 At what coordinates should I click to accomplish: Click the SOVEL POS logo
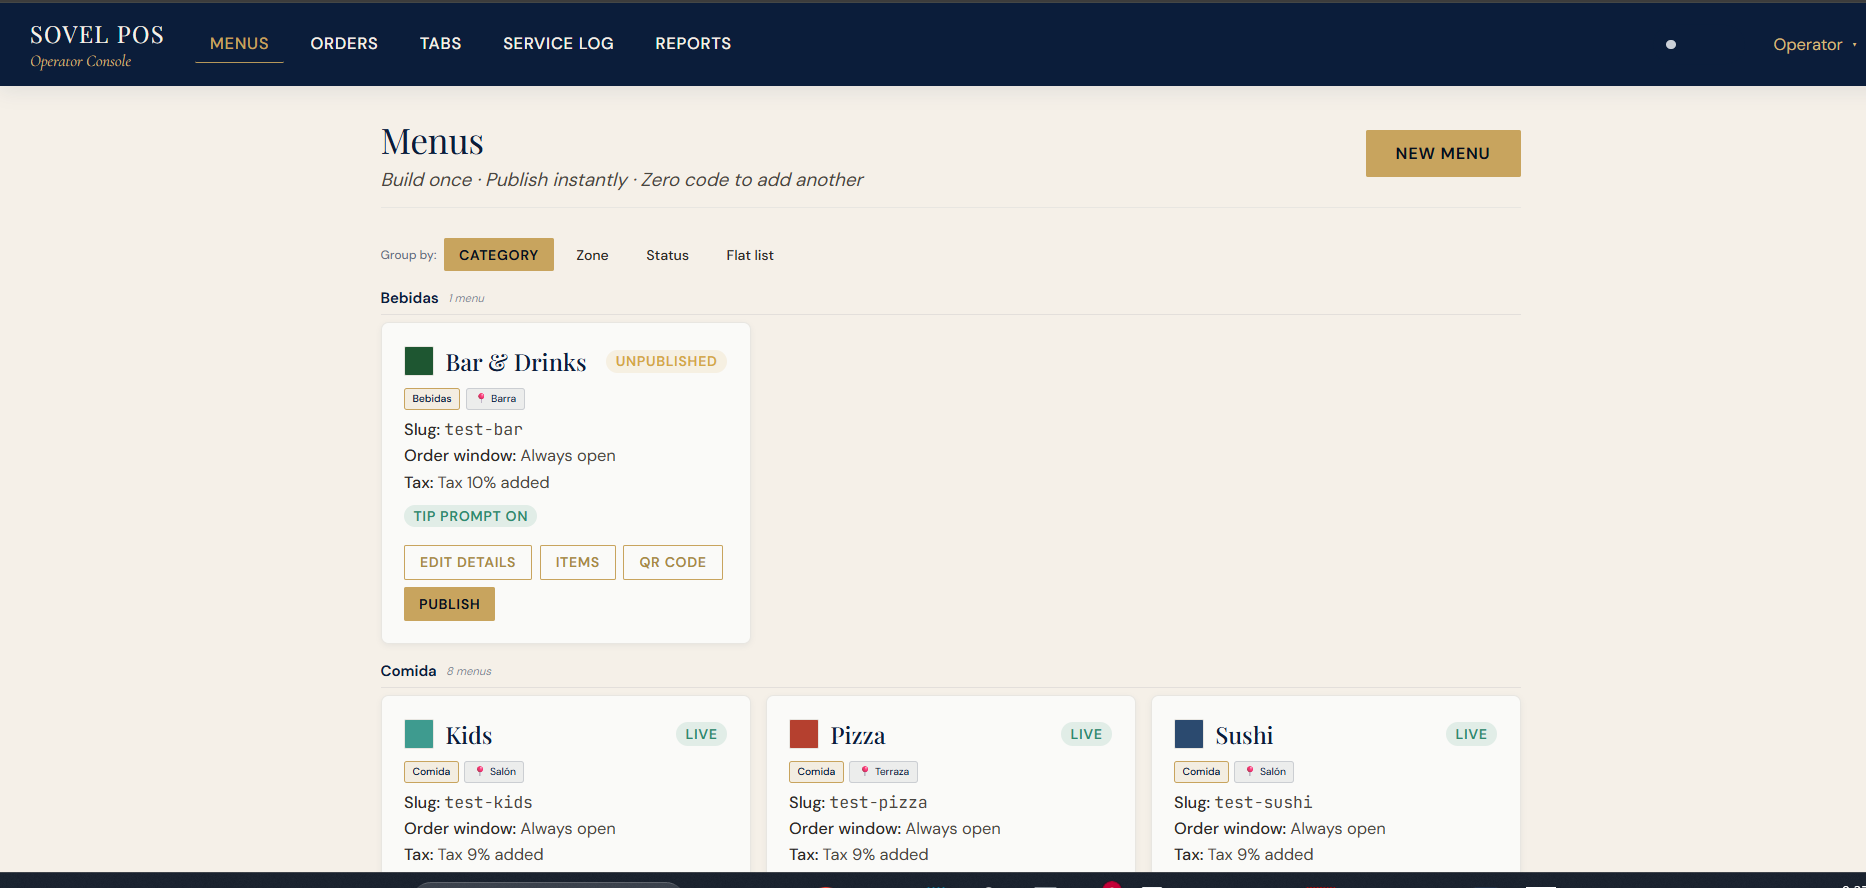(x=97, y=44)
